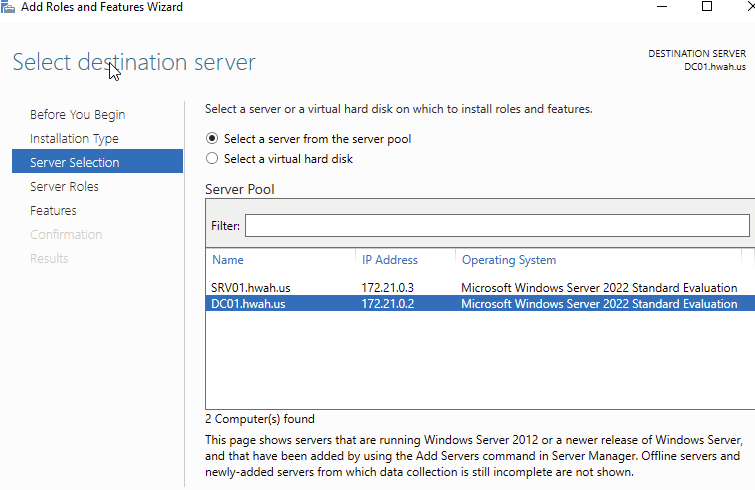Sort by the Operating System column header
The image size is (755, 490).
[509, 260]
